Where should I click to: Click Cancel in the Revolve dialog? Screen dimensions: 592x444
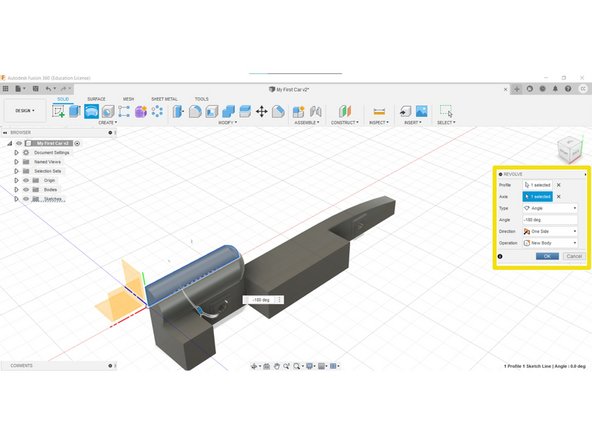[x=574, y=256]
